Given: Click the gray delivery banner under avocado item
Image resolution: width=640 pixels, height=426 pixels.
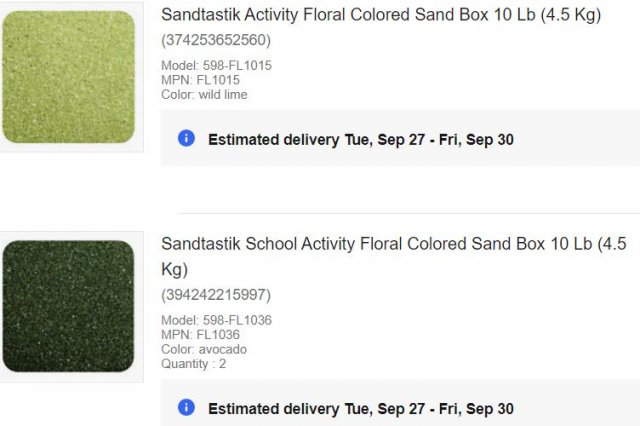Looking at the screenshot, I should (x=400, y=403).
